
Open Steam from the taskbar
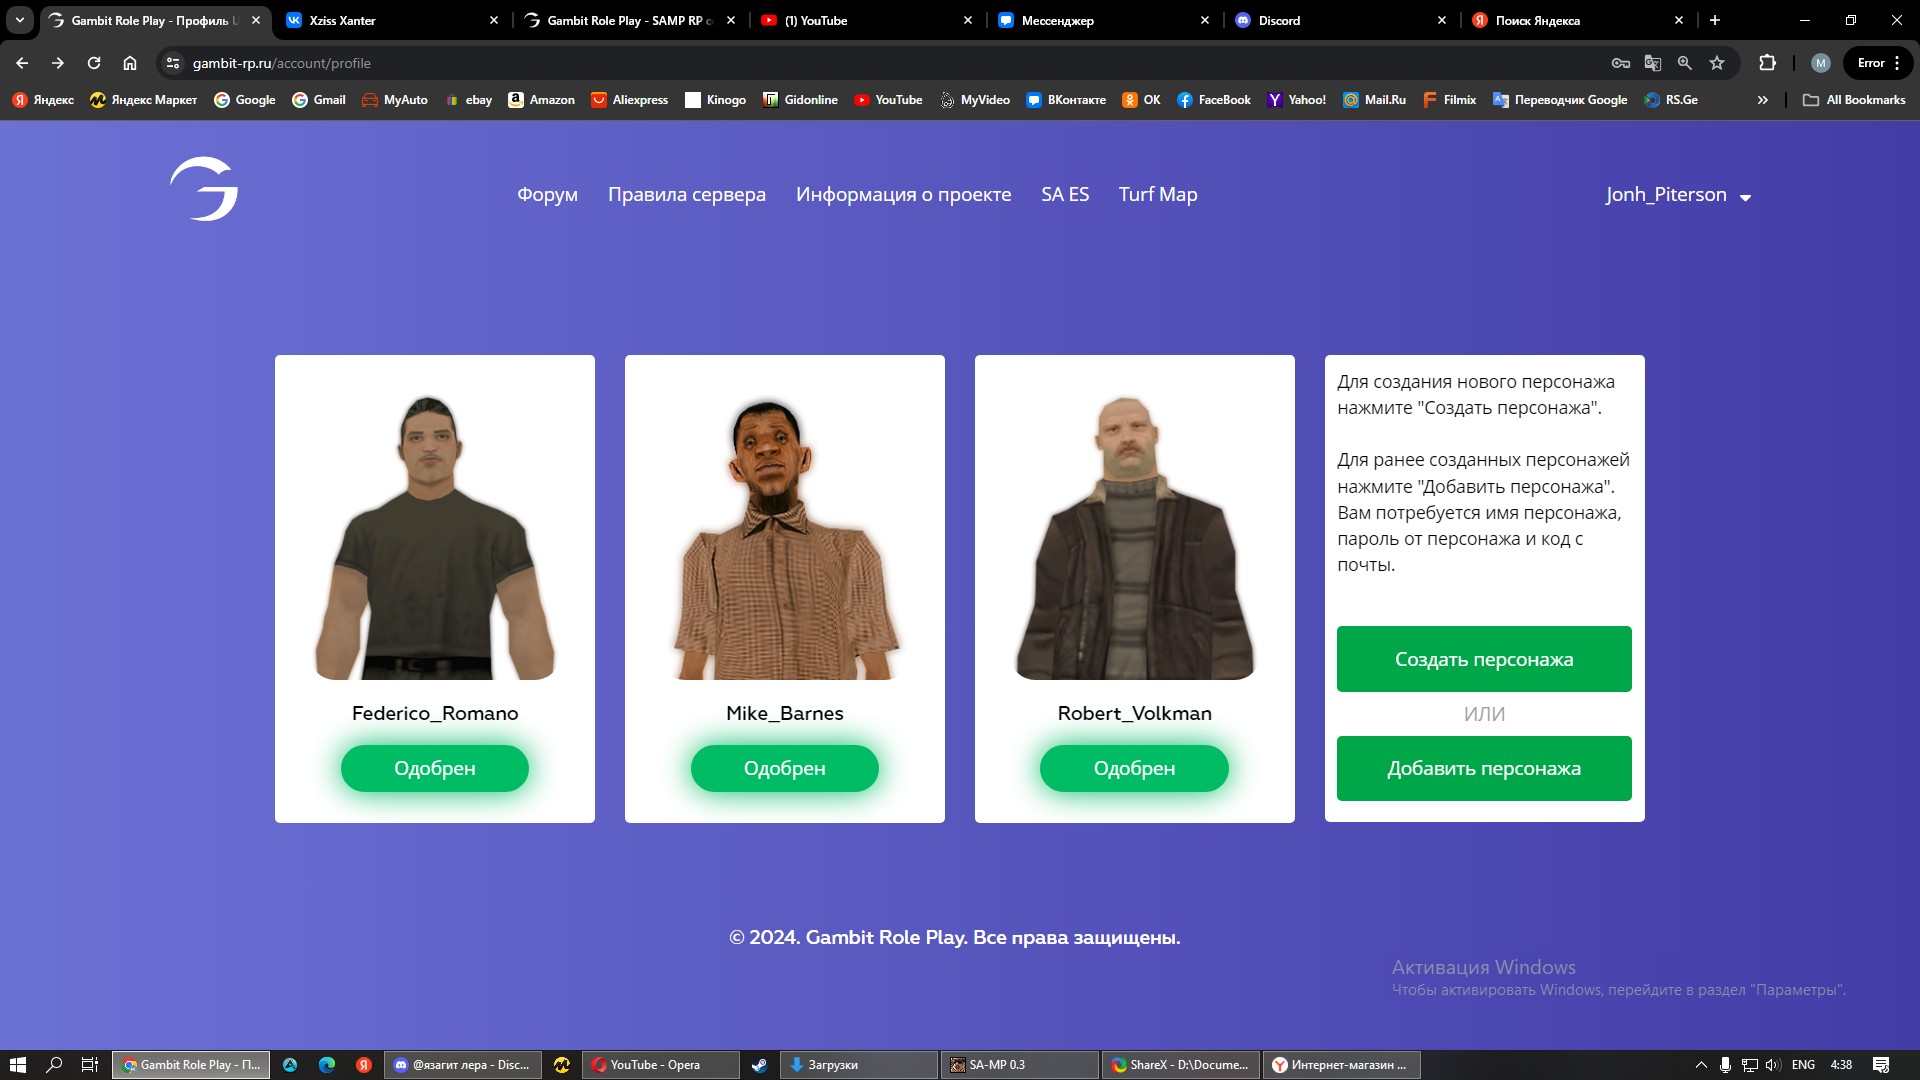pyautogui.click(x=760, y=1065)
